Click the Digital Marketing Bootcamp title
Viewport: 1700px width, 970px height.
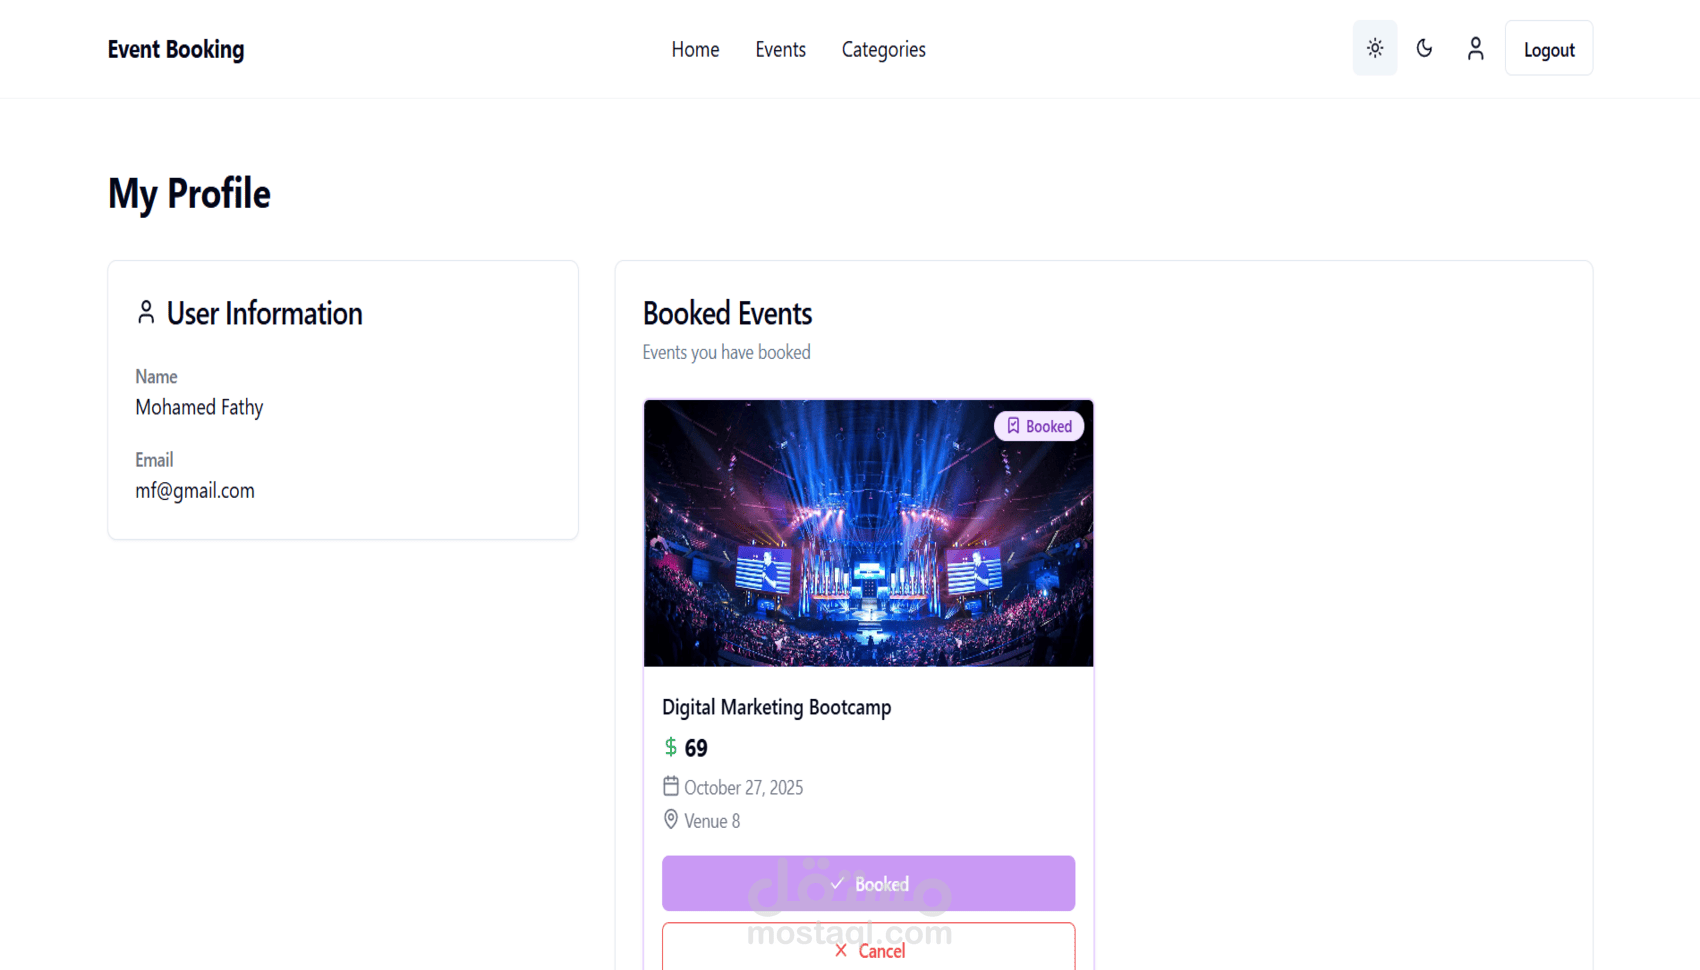point(776,707)
